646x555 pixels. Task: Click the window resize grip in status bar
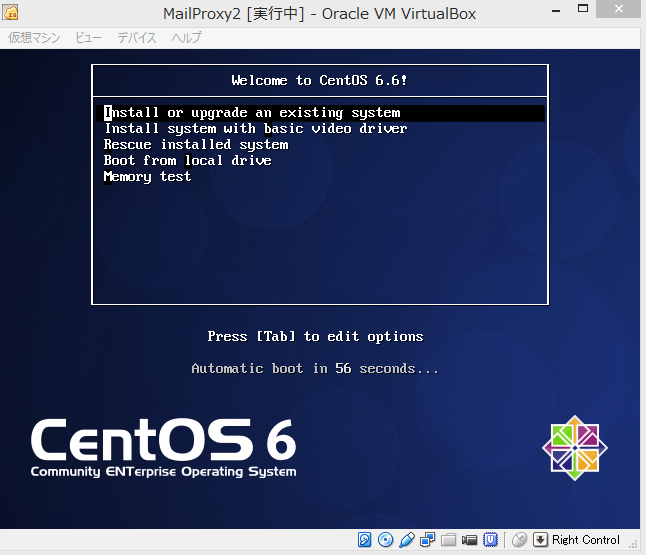[x=633, y=544]
